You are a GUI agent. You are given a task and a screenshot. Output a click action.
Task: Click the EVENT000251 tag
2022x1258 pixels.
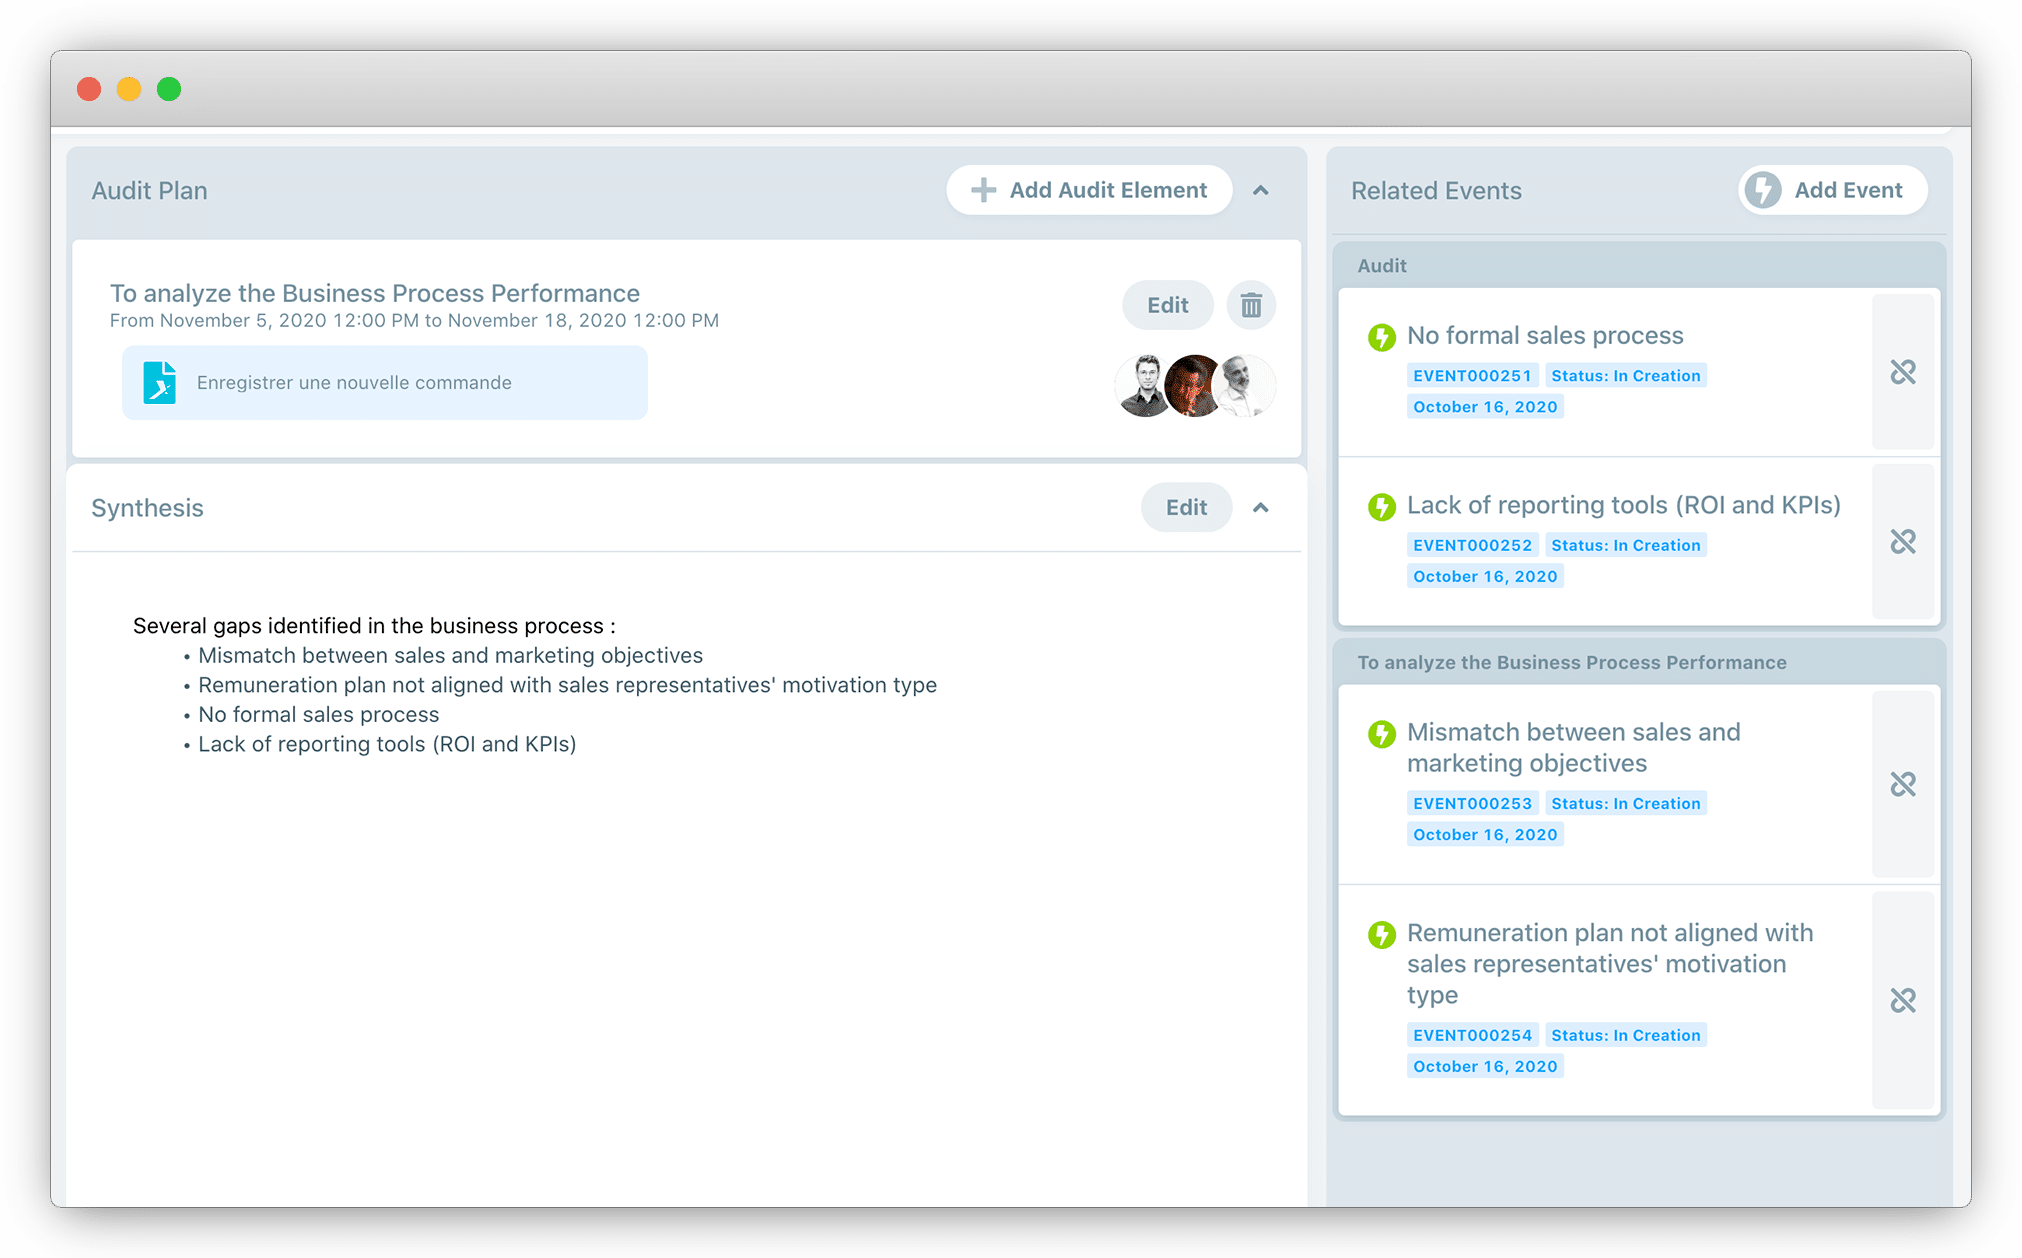click(1472, 376)
